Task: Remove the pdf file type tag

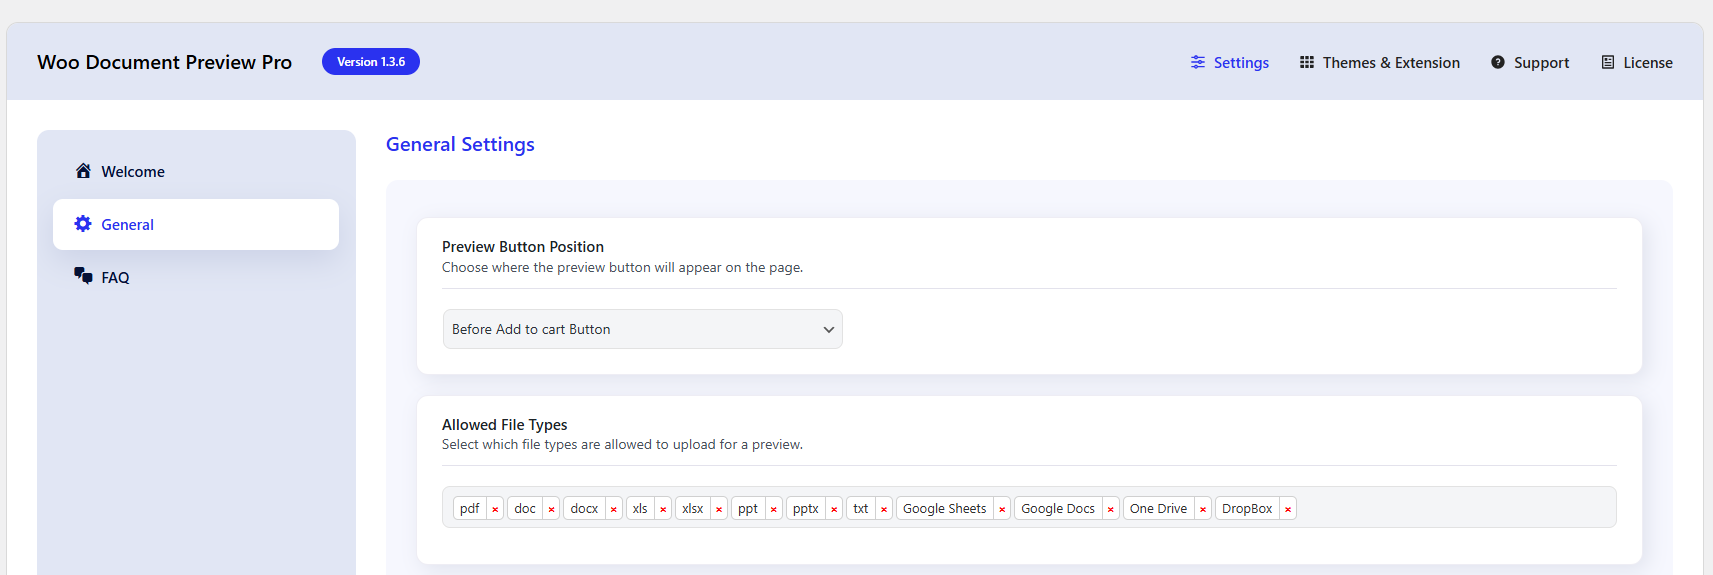Action: pos(495,509)
